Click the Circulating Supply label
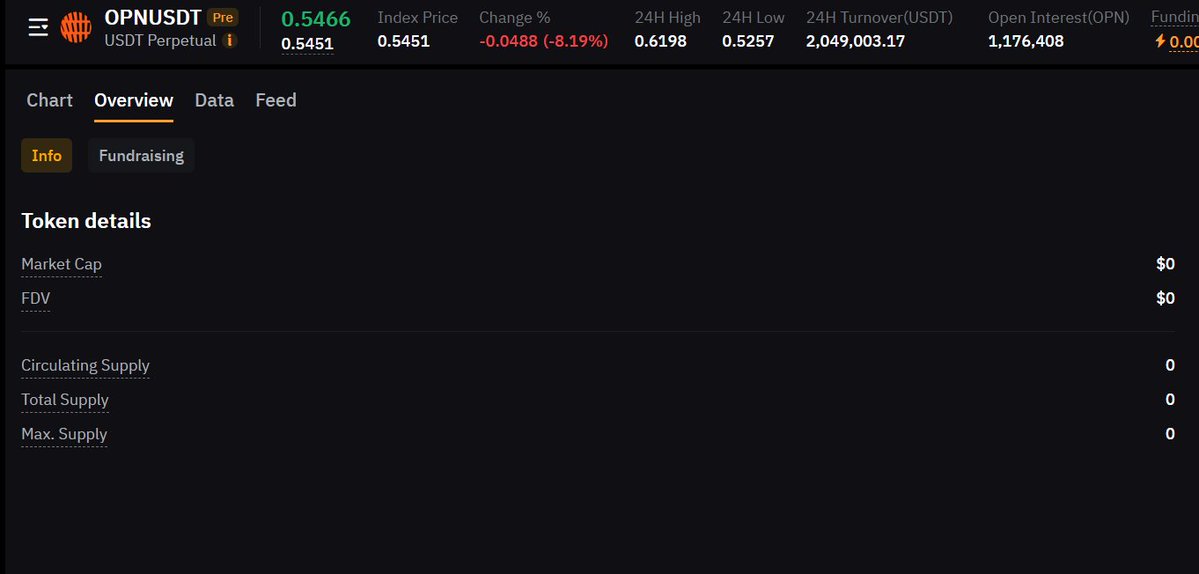Viewport: 1199px width, 574px height. click(x=86, y=365)
